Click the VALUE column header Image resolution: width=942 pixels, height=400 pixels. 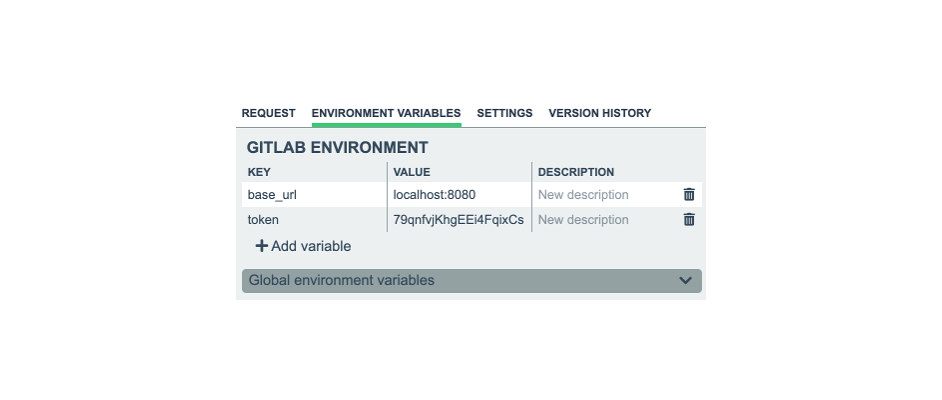coord(412,172)
